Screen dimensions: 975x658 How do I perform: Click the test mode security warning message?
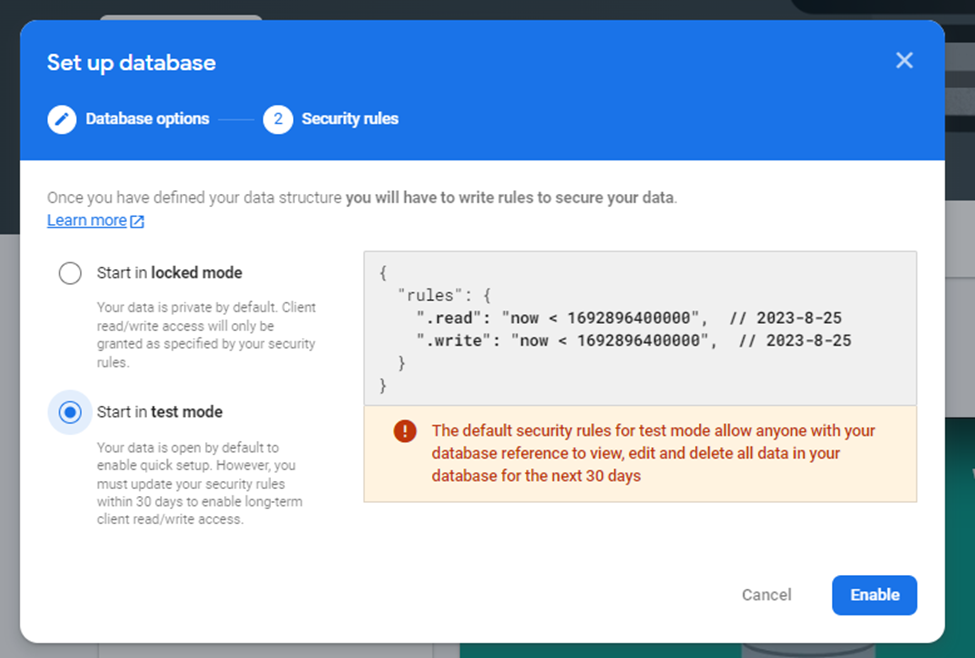(653, 453)
